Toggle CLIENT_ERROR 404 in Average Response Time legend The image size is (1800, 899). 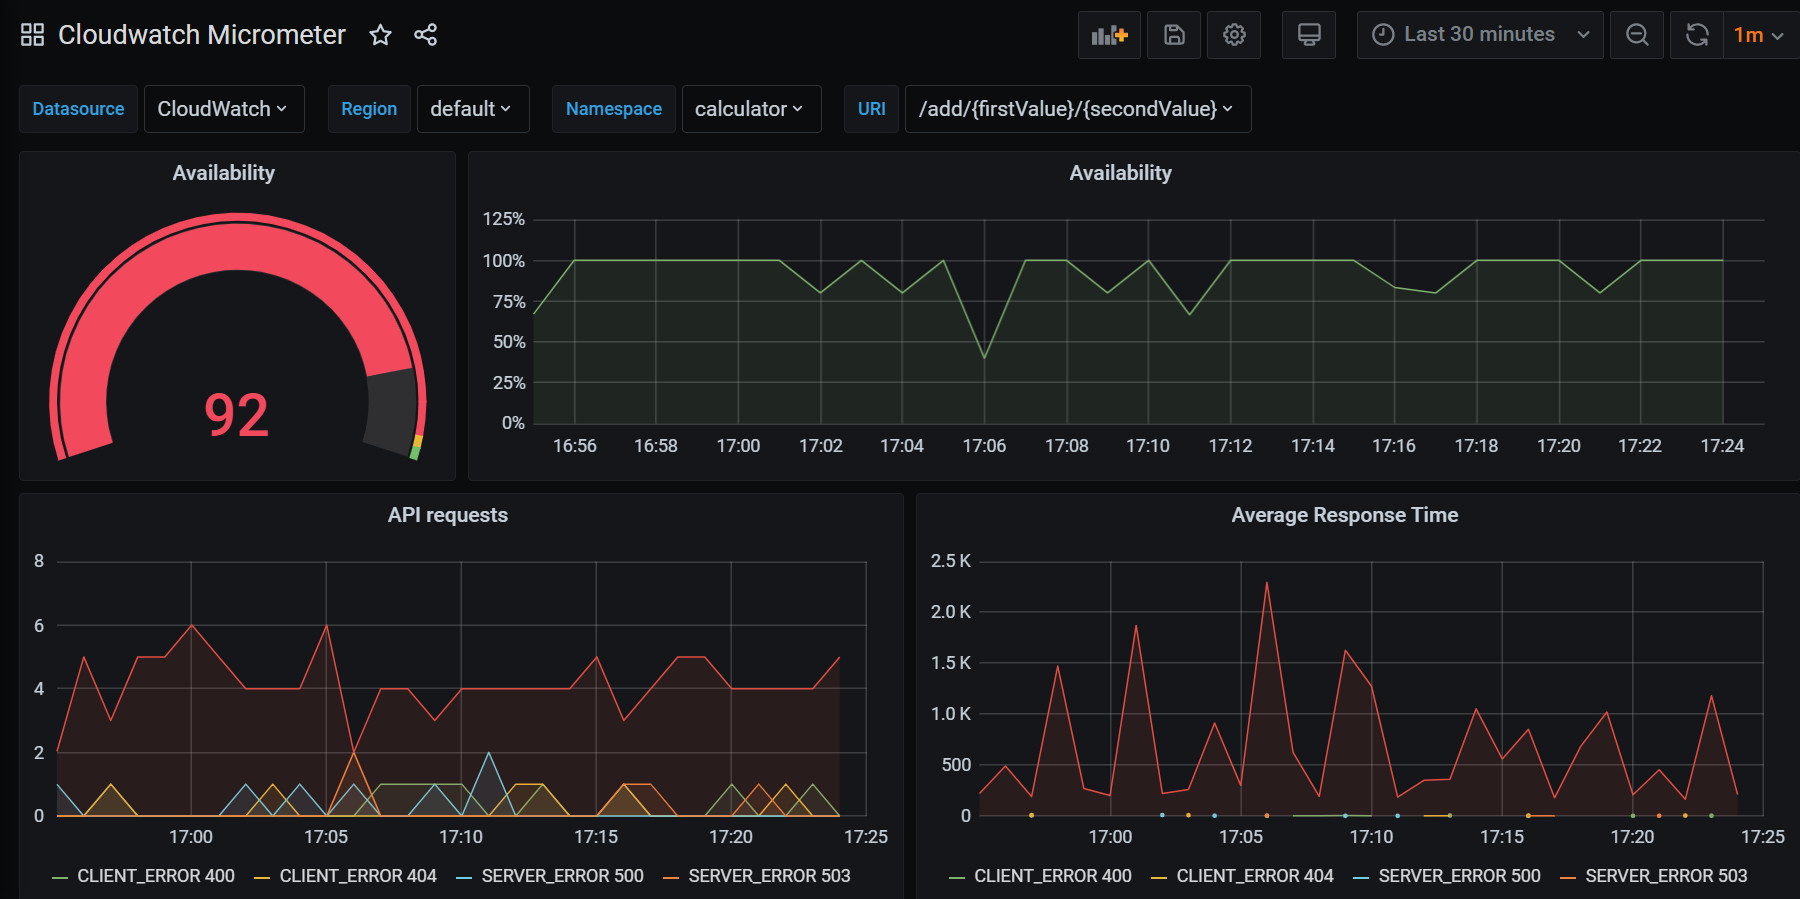(1255, 876)
